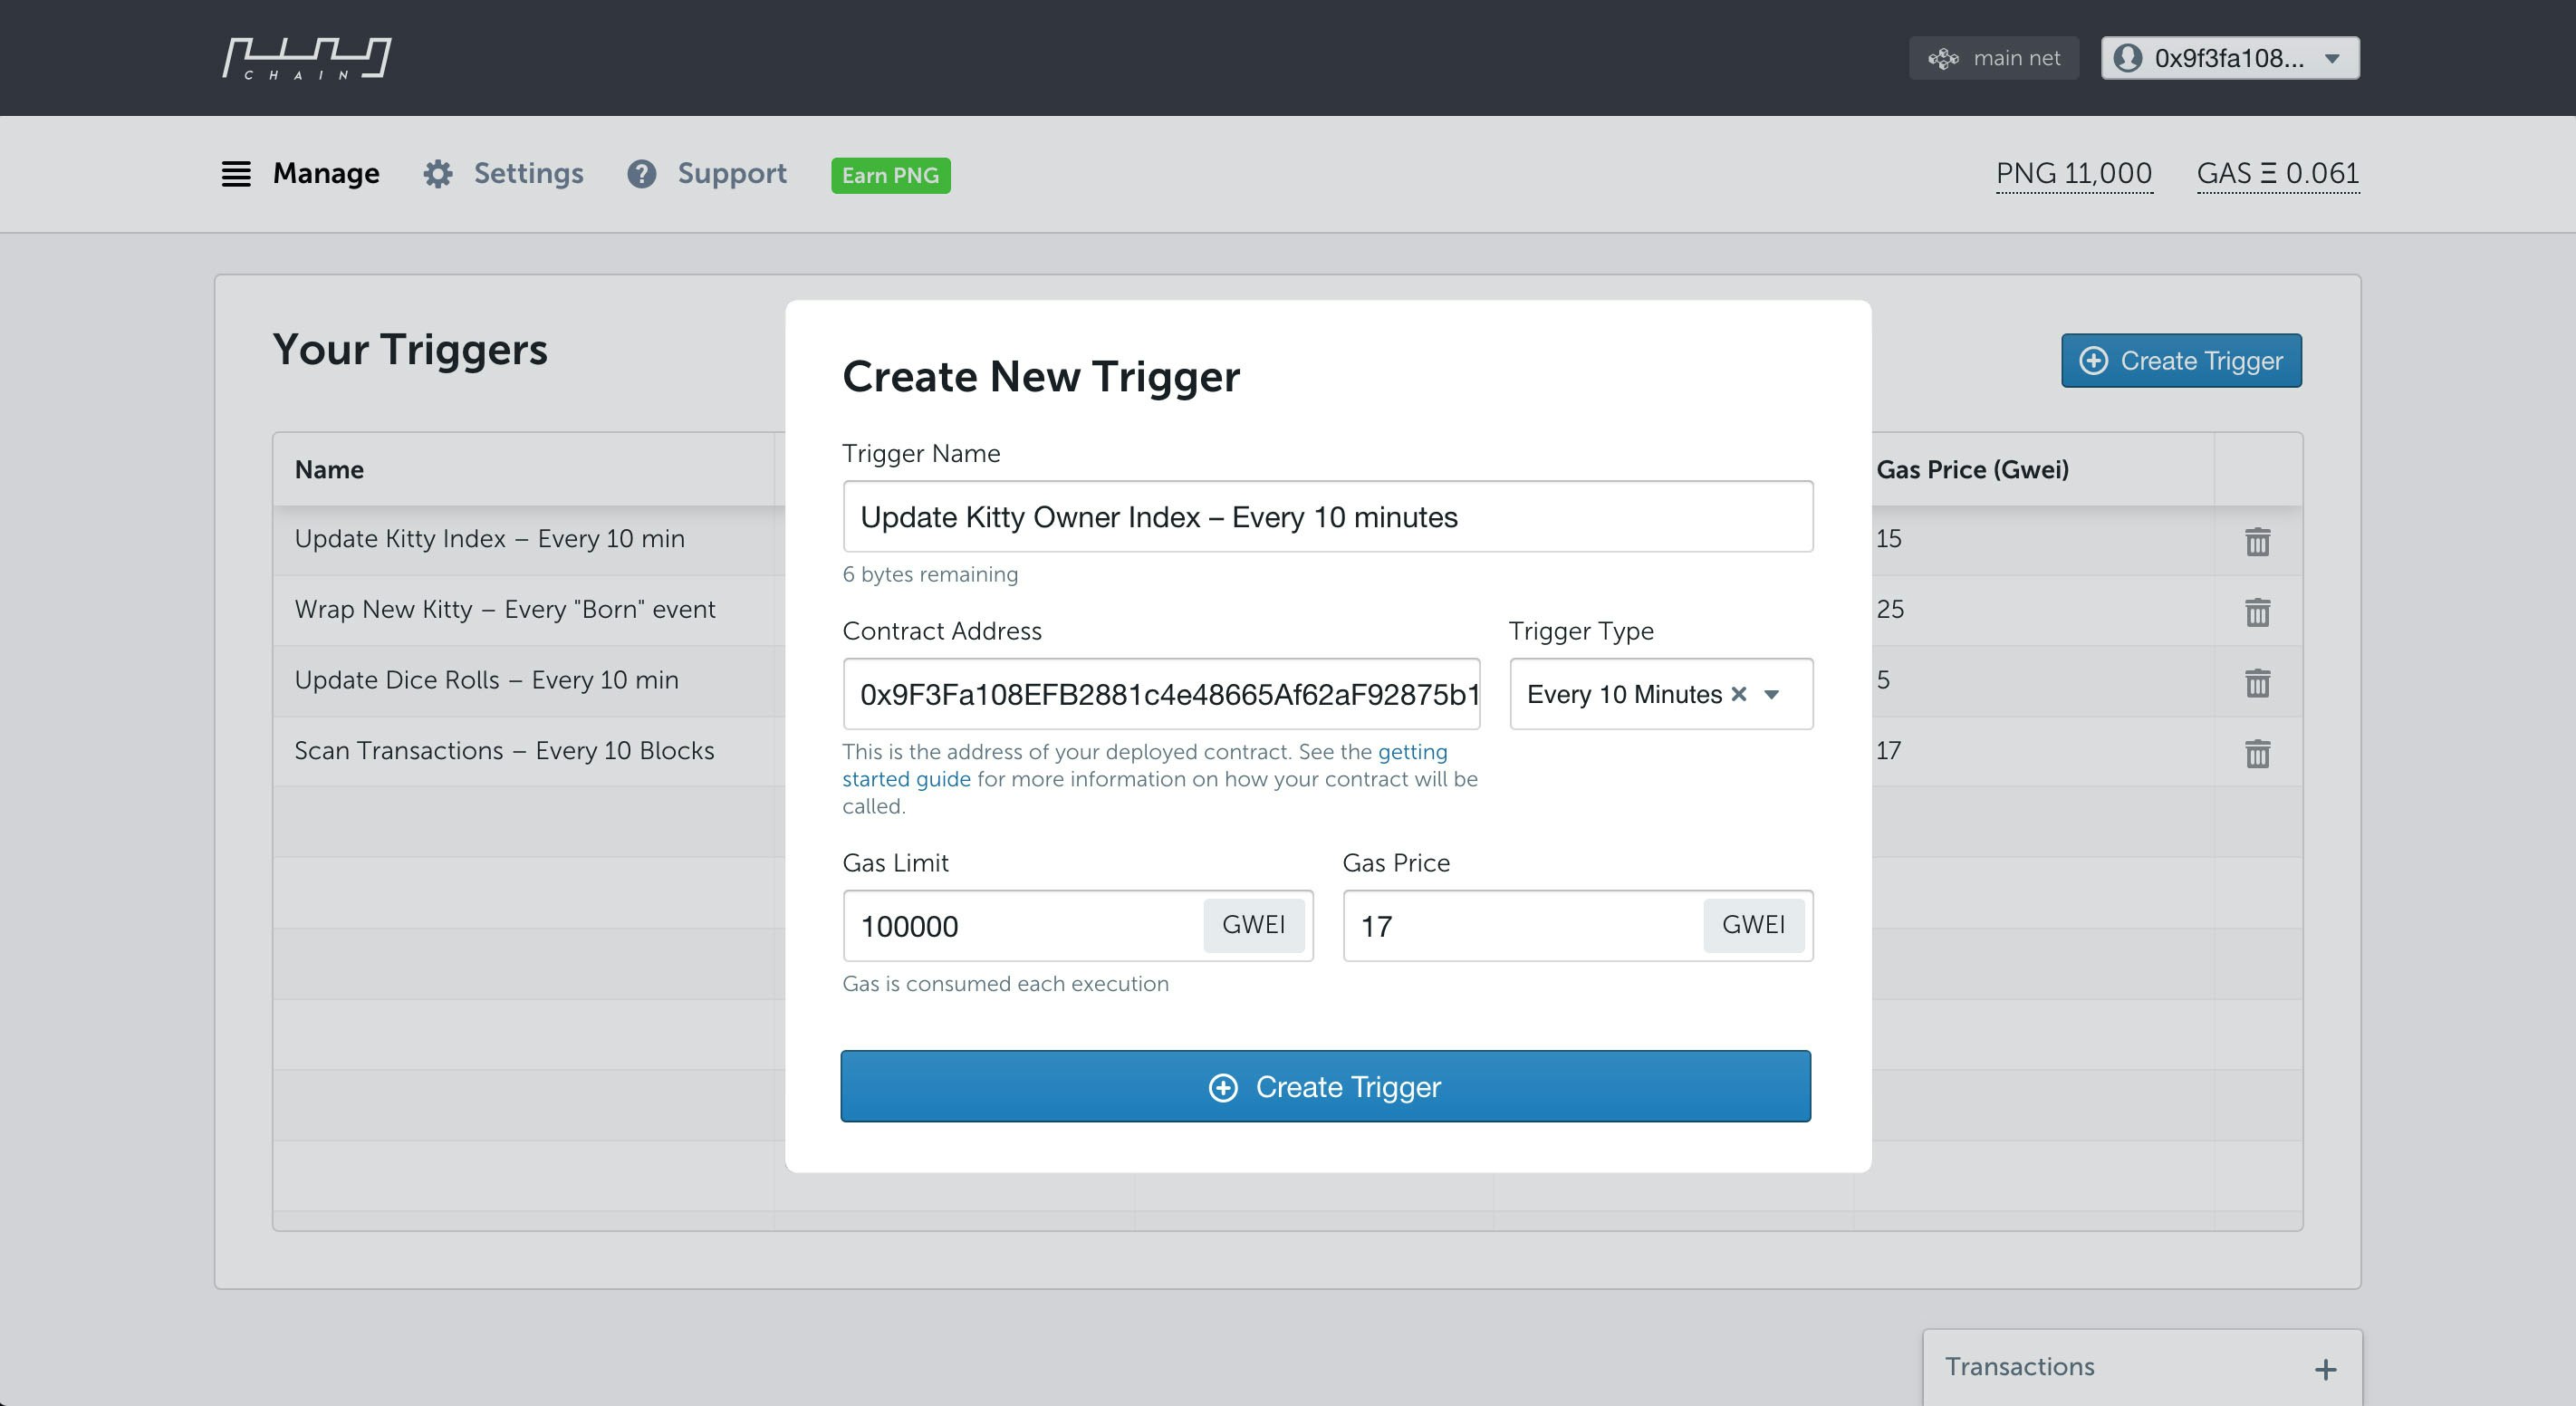Image resolution: width=2576 pixels, height=1406 pixels.
Task: Click the Chain logo in header
Action: coord(306,58)
